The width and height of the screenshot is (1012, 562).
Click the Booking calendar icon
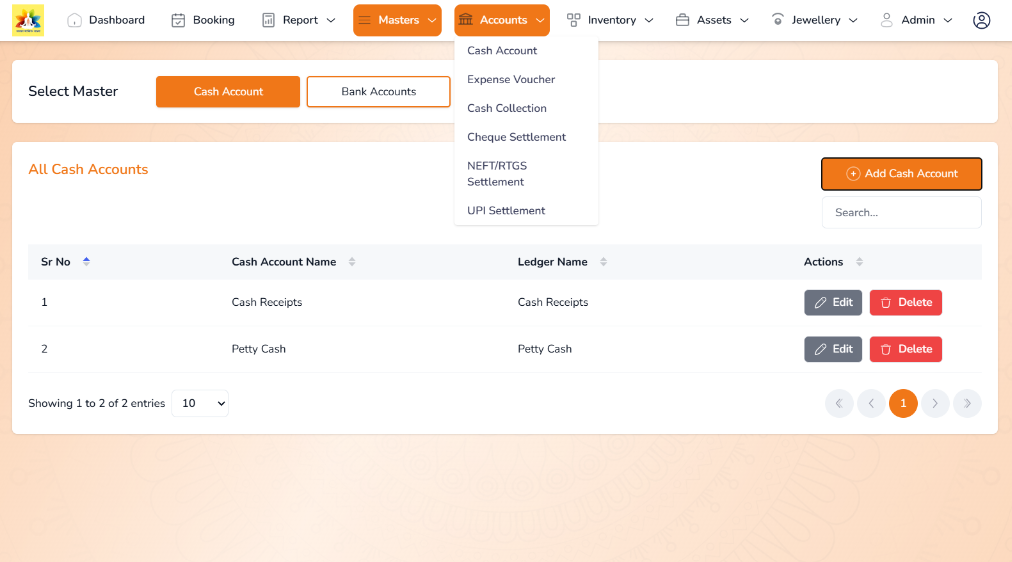tap(178, 20)
